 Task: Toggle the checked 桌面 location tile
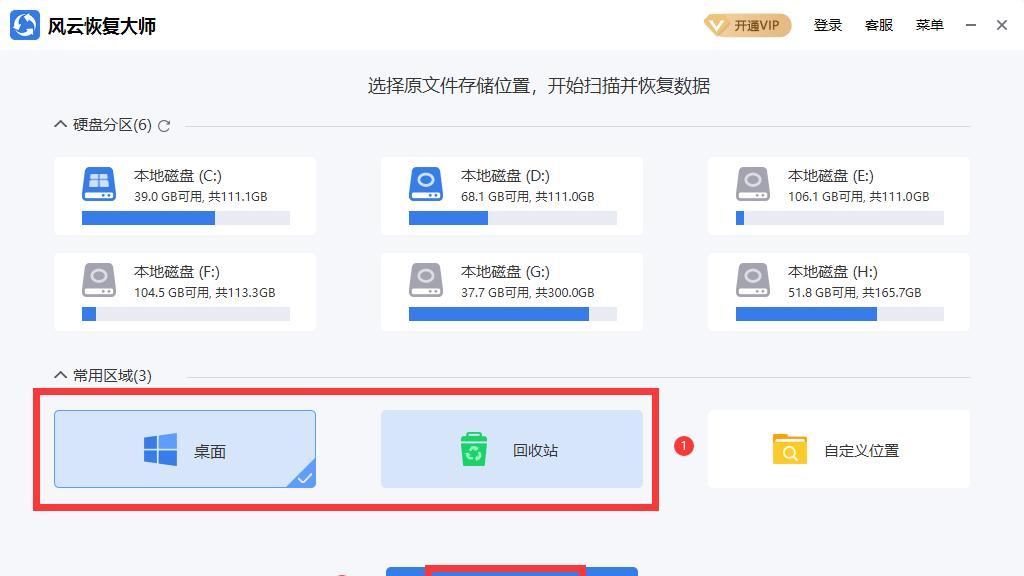coord(185,449)
